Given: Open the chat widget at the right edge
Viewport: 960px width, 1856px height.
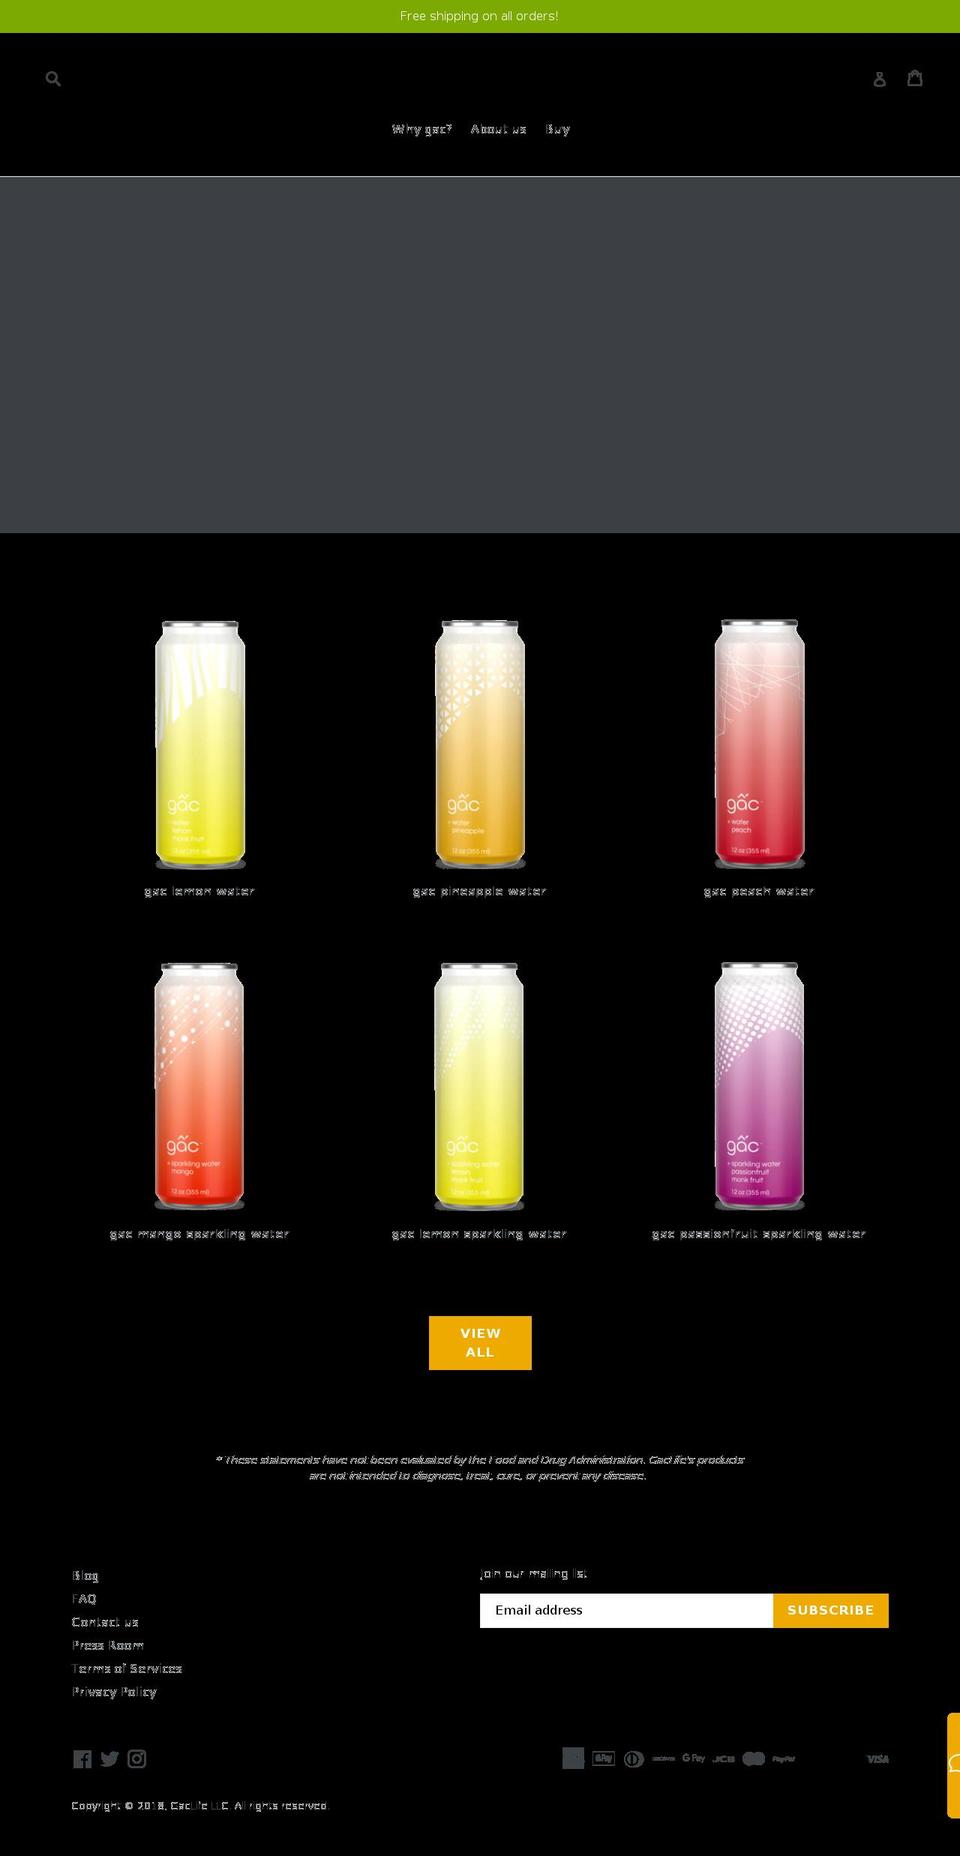Looking at the screenshot, I should [954, 1765].
